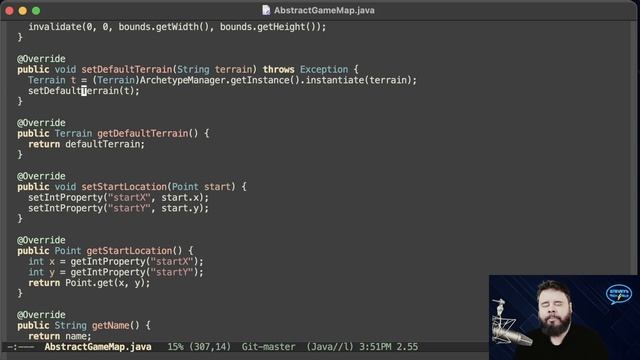Click the red close window button
This screenshot has height=360, width=640.
pos(9,11)
